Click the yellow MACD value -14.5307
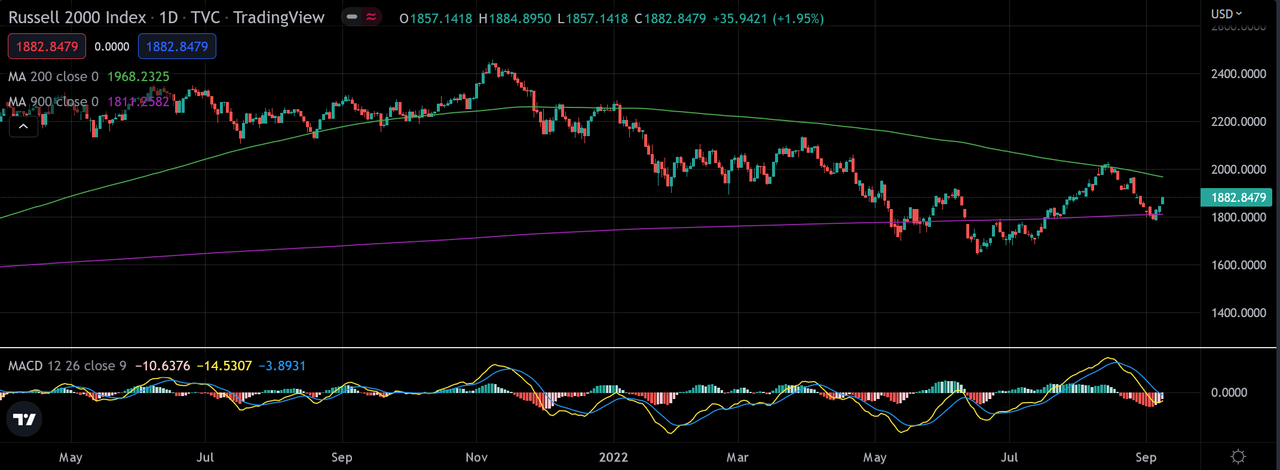Image resolution: width=1280 pixels, height=470 pixels. 222,366
